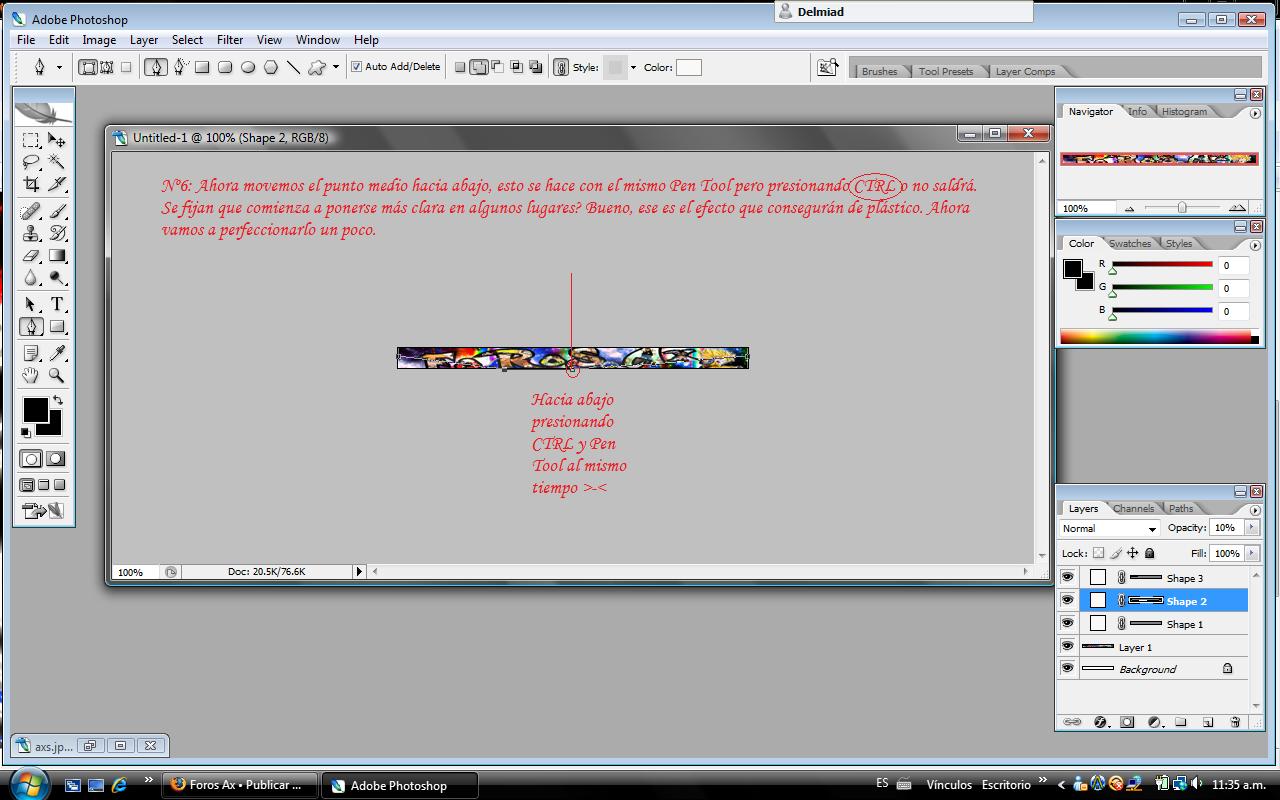Hide the Shape 1 layer

pos(1068,624)
